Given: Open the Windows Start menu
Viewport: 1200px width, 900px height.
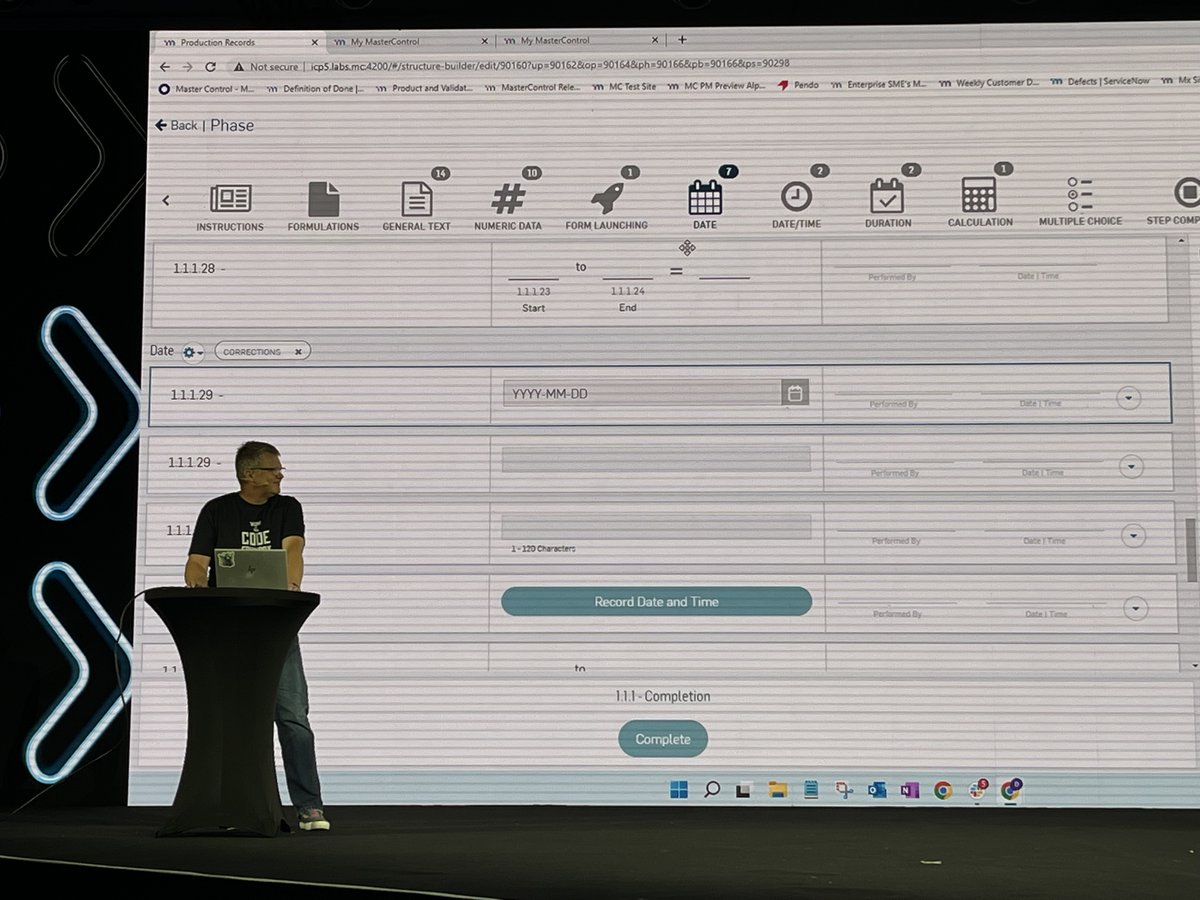Looking at the screenshot, I should 678,790.
